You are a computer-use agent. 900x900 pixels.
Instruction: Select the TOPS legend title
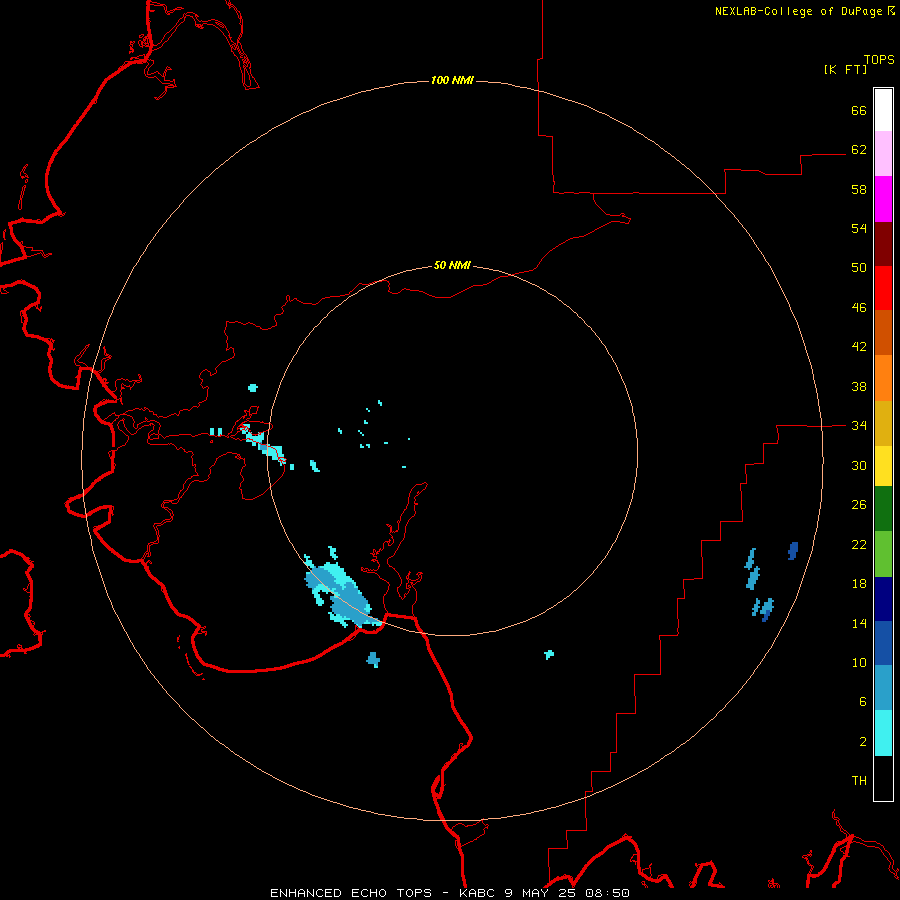click(x=879, y=59)
